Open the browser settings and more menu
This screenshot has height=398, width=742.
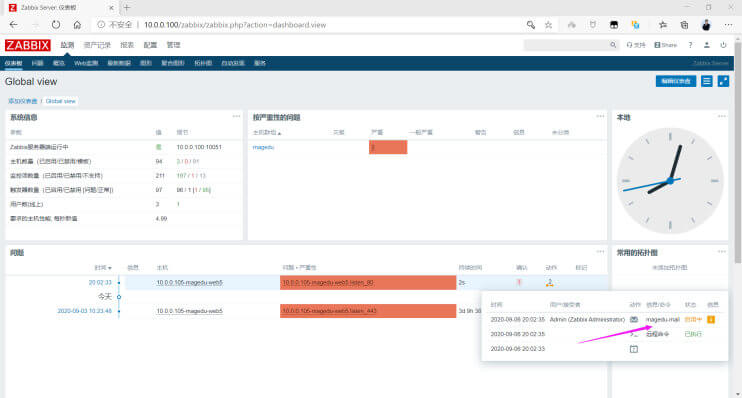click(728, 25)
